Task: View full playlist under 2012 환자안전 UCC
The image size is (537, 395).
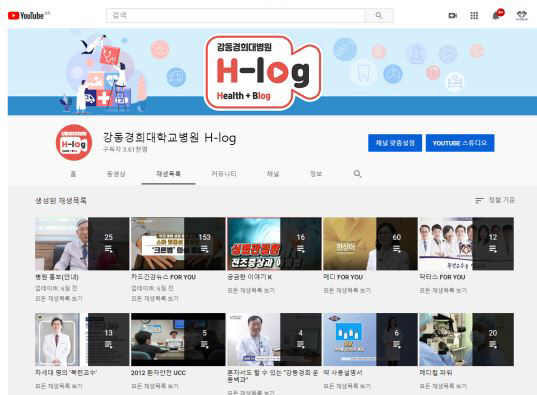Action: pos(155,386)
